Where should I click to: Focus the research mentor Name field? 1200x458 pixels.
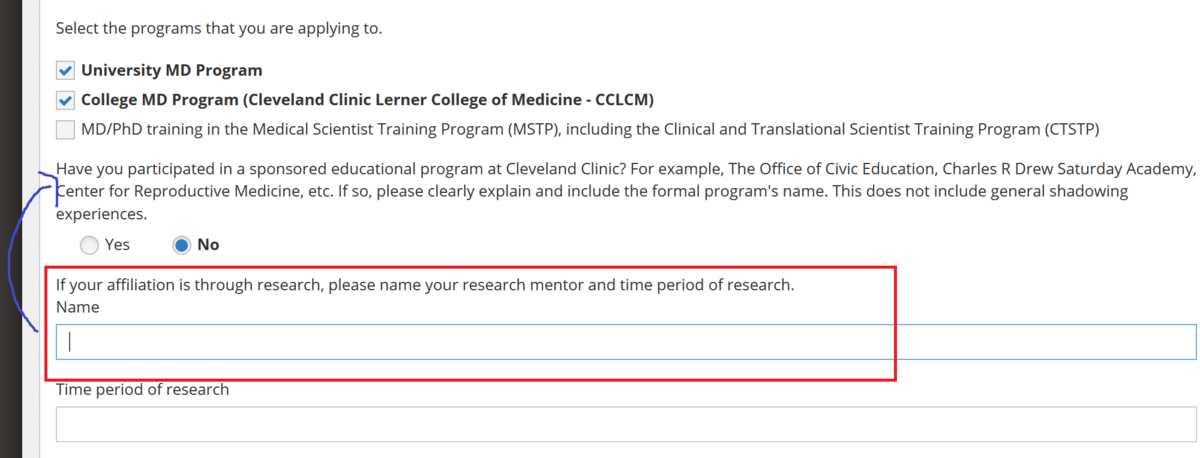626,342
